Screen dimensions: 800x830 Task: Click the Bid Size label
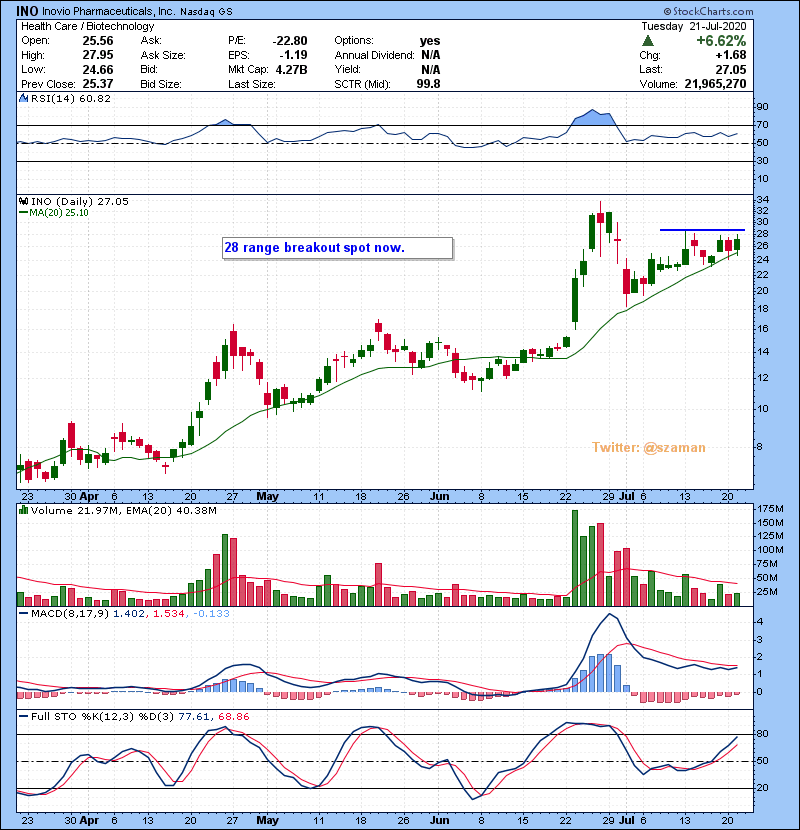click(x=161, y=84)
